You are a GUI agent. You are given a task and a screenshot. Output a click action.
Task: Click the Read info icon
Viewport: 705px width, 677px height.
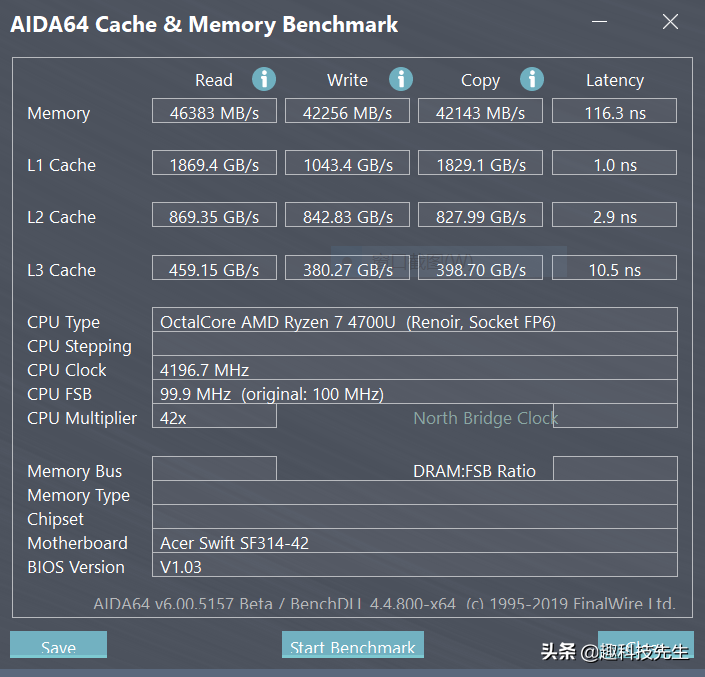(264, 80)
